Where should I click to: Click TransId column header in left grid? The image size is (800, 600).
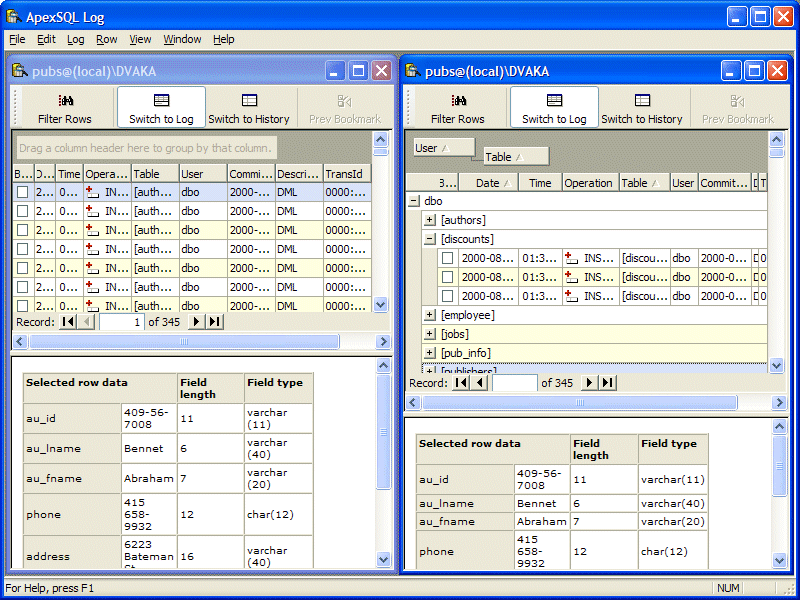pyautogui.click(x=347, y=174)
